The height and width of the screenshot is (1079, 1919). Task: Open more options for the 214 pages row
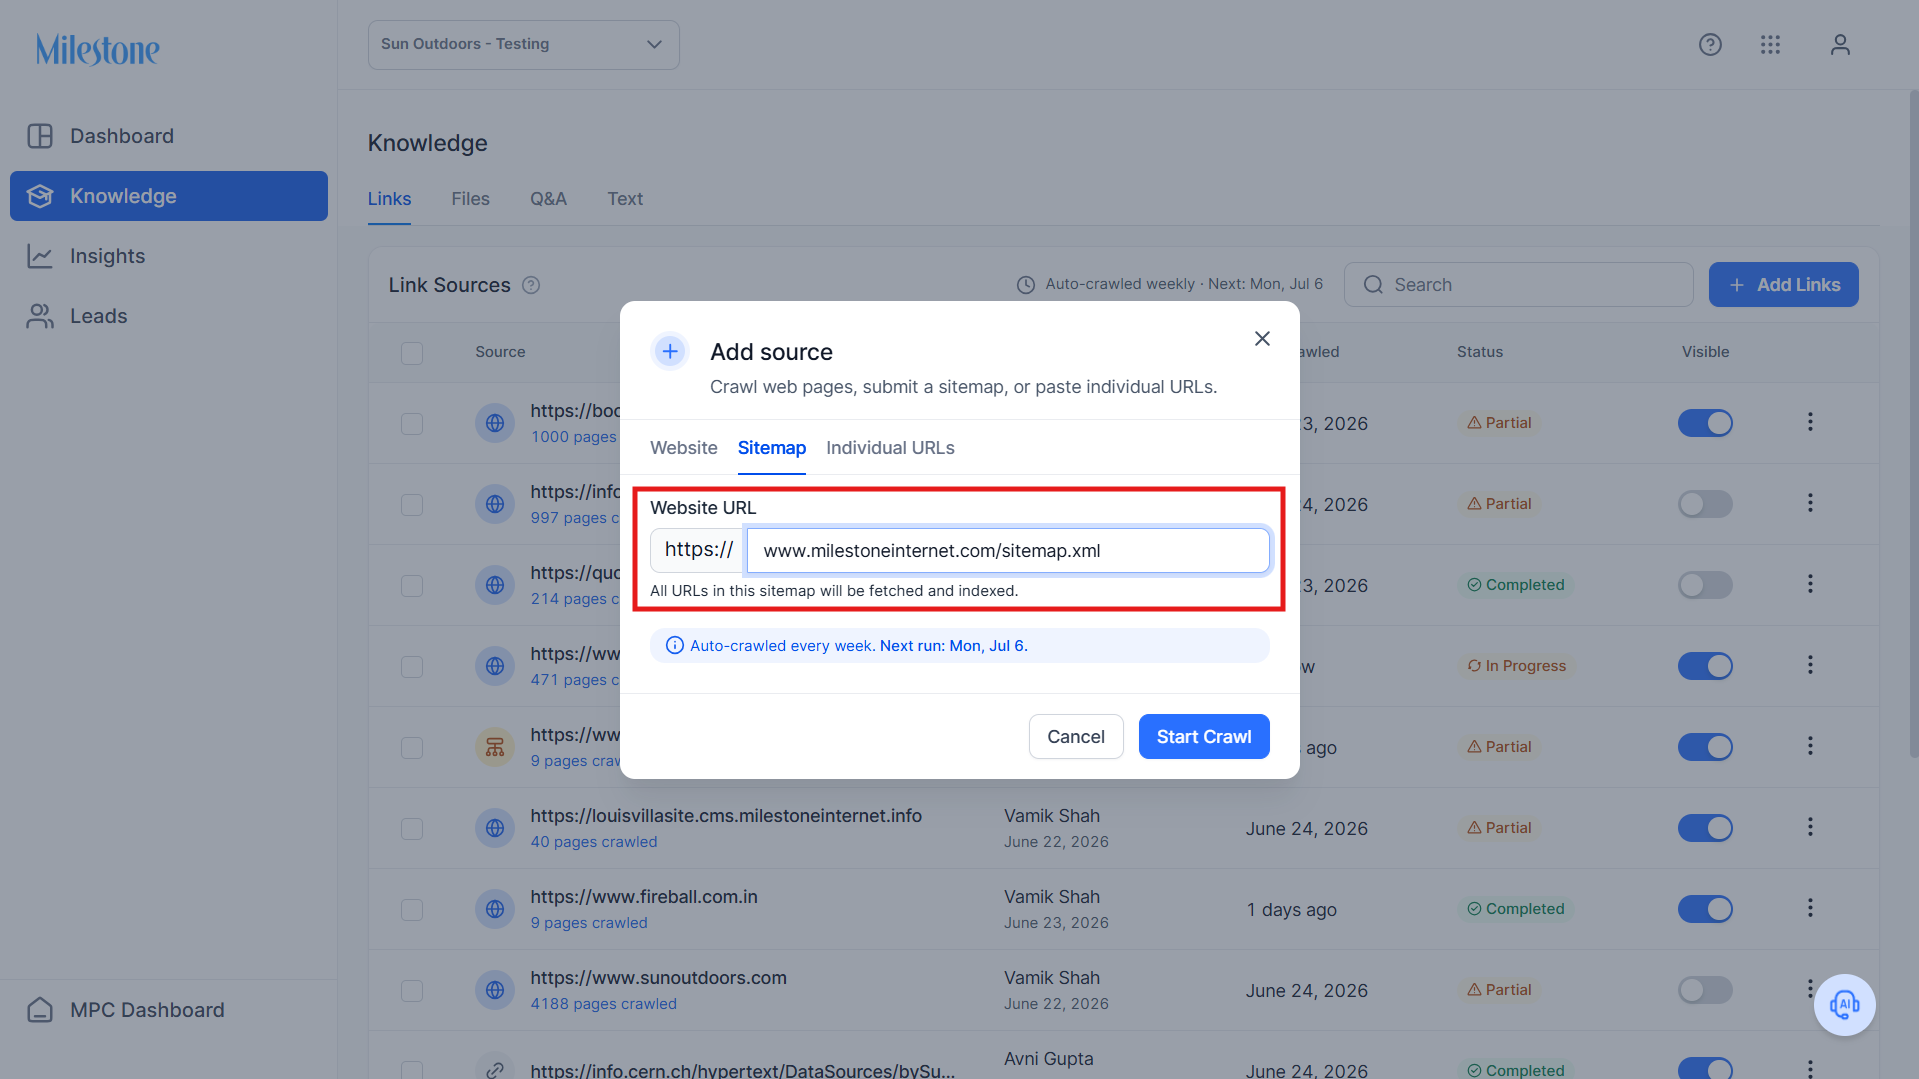point(1810,584)
